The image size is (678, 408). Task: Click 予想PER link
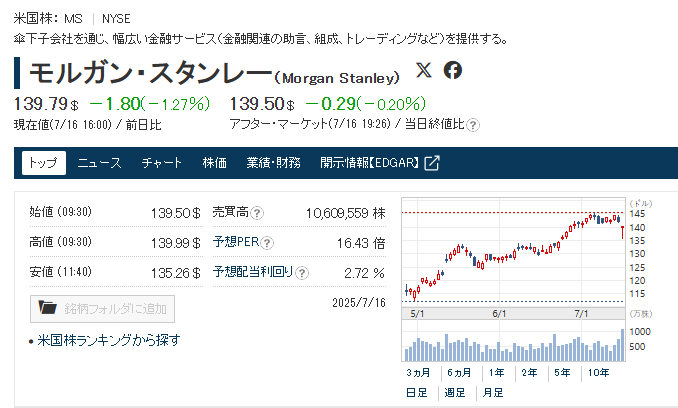[236, 242]
